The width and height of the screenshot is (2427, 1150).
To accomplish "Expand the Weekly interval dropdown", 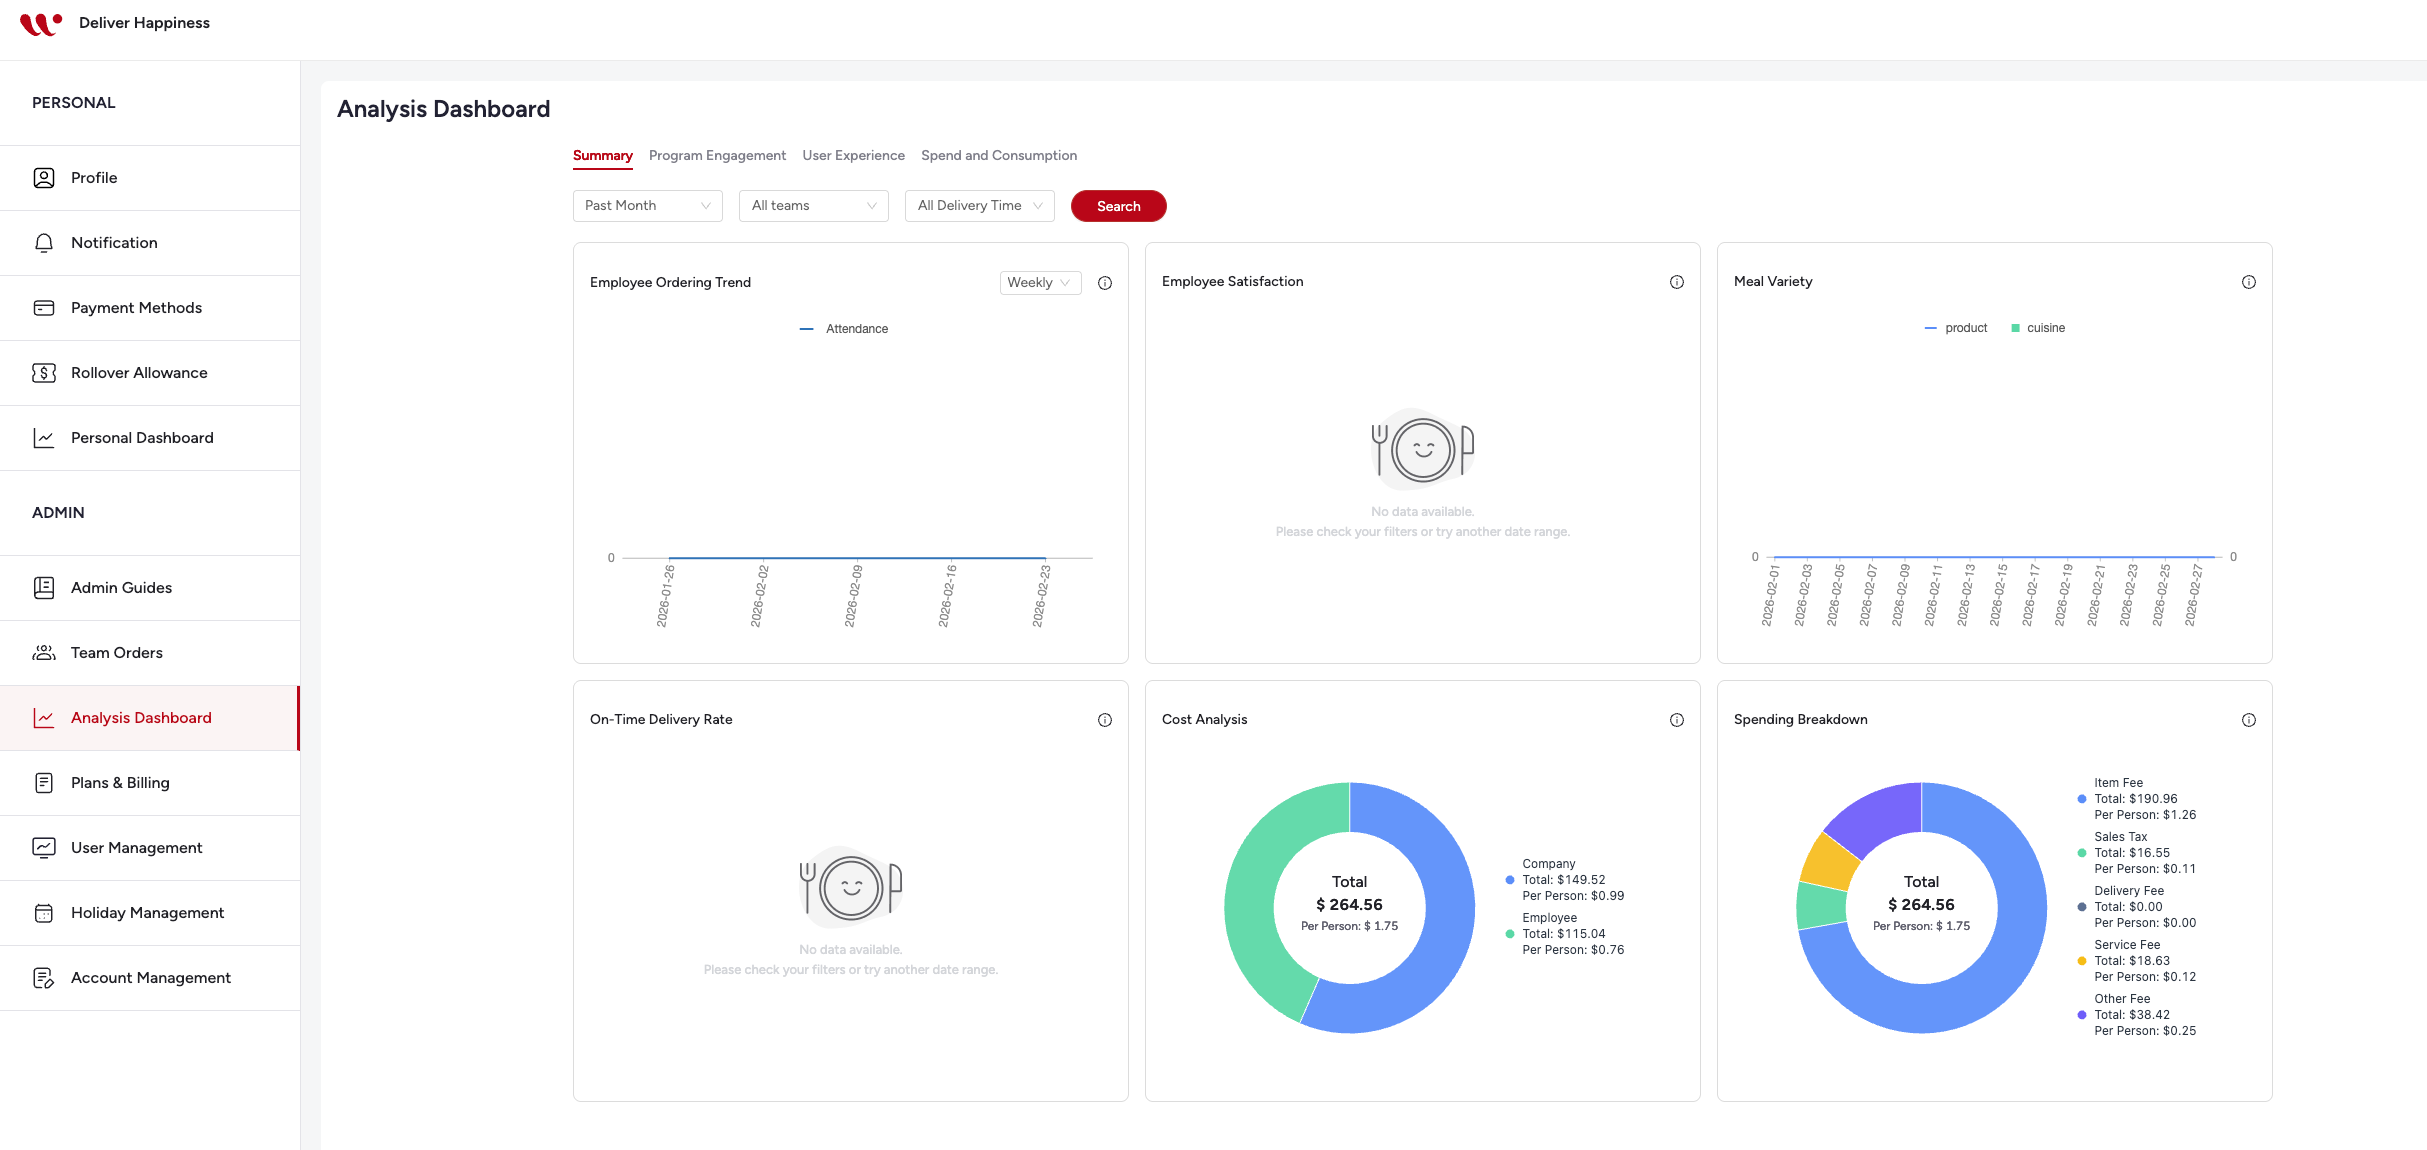I will 1040,283.
